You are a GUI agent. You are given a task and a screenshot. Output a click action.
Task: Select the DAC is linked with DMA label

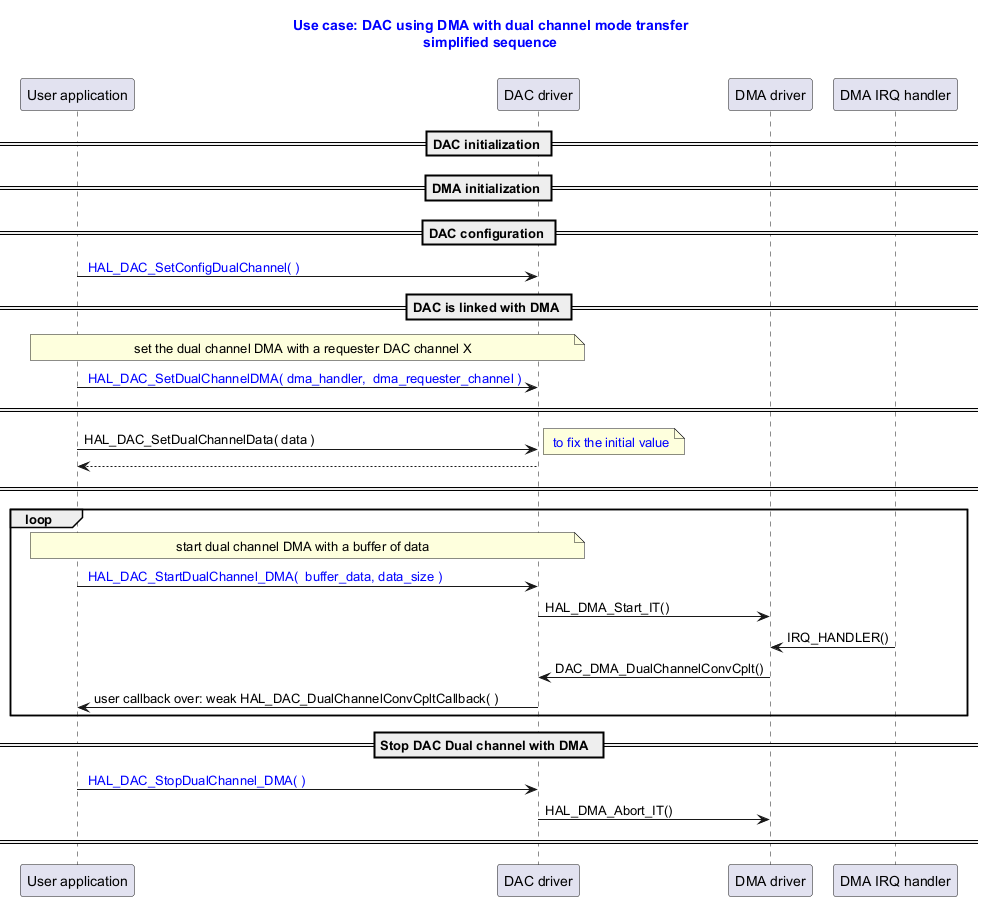pos(488,307)
